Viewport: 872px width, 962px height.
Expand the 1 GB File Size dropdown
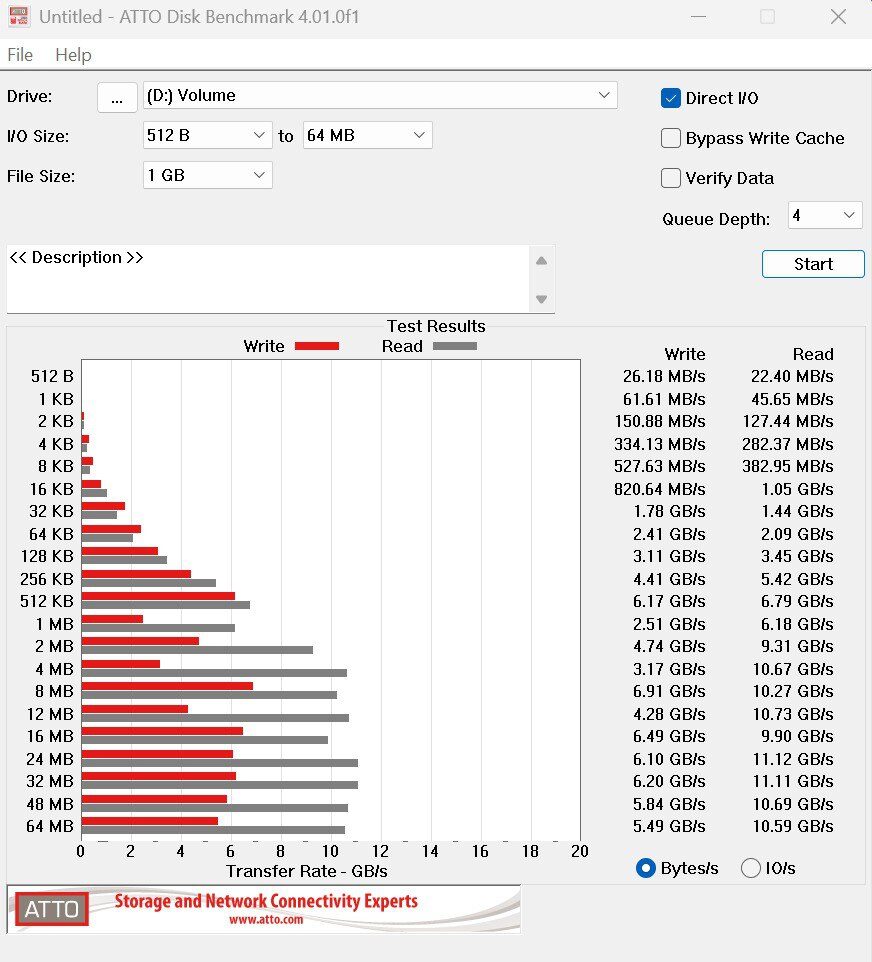click(x=208, y=175)
